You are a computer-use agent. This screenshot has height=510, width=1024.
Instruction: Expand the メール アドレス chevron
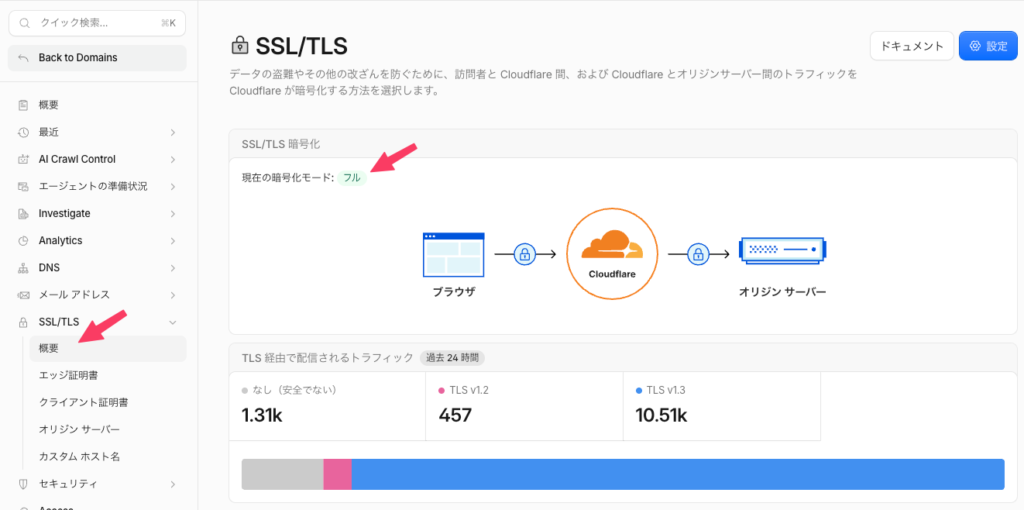click(x=173, y=295)
